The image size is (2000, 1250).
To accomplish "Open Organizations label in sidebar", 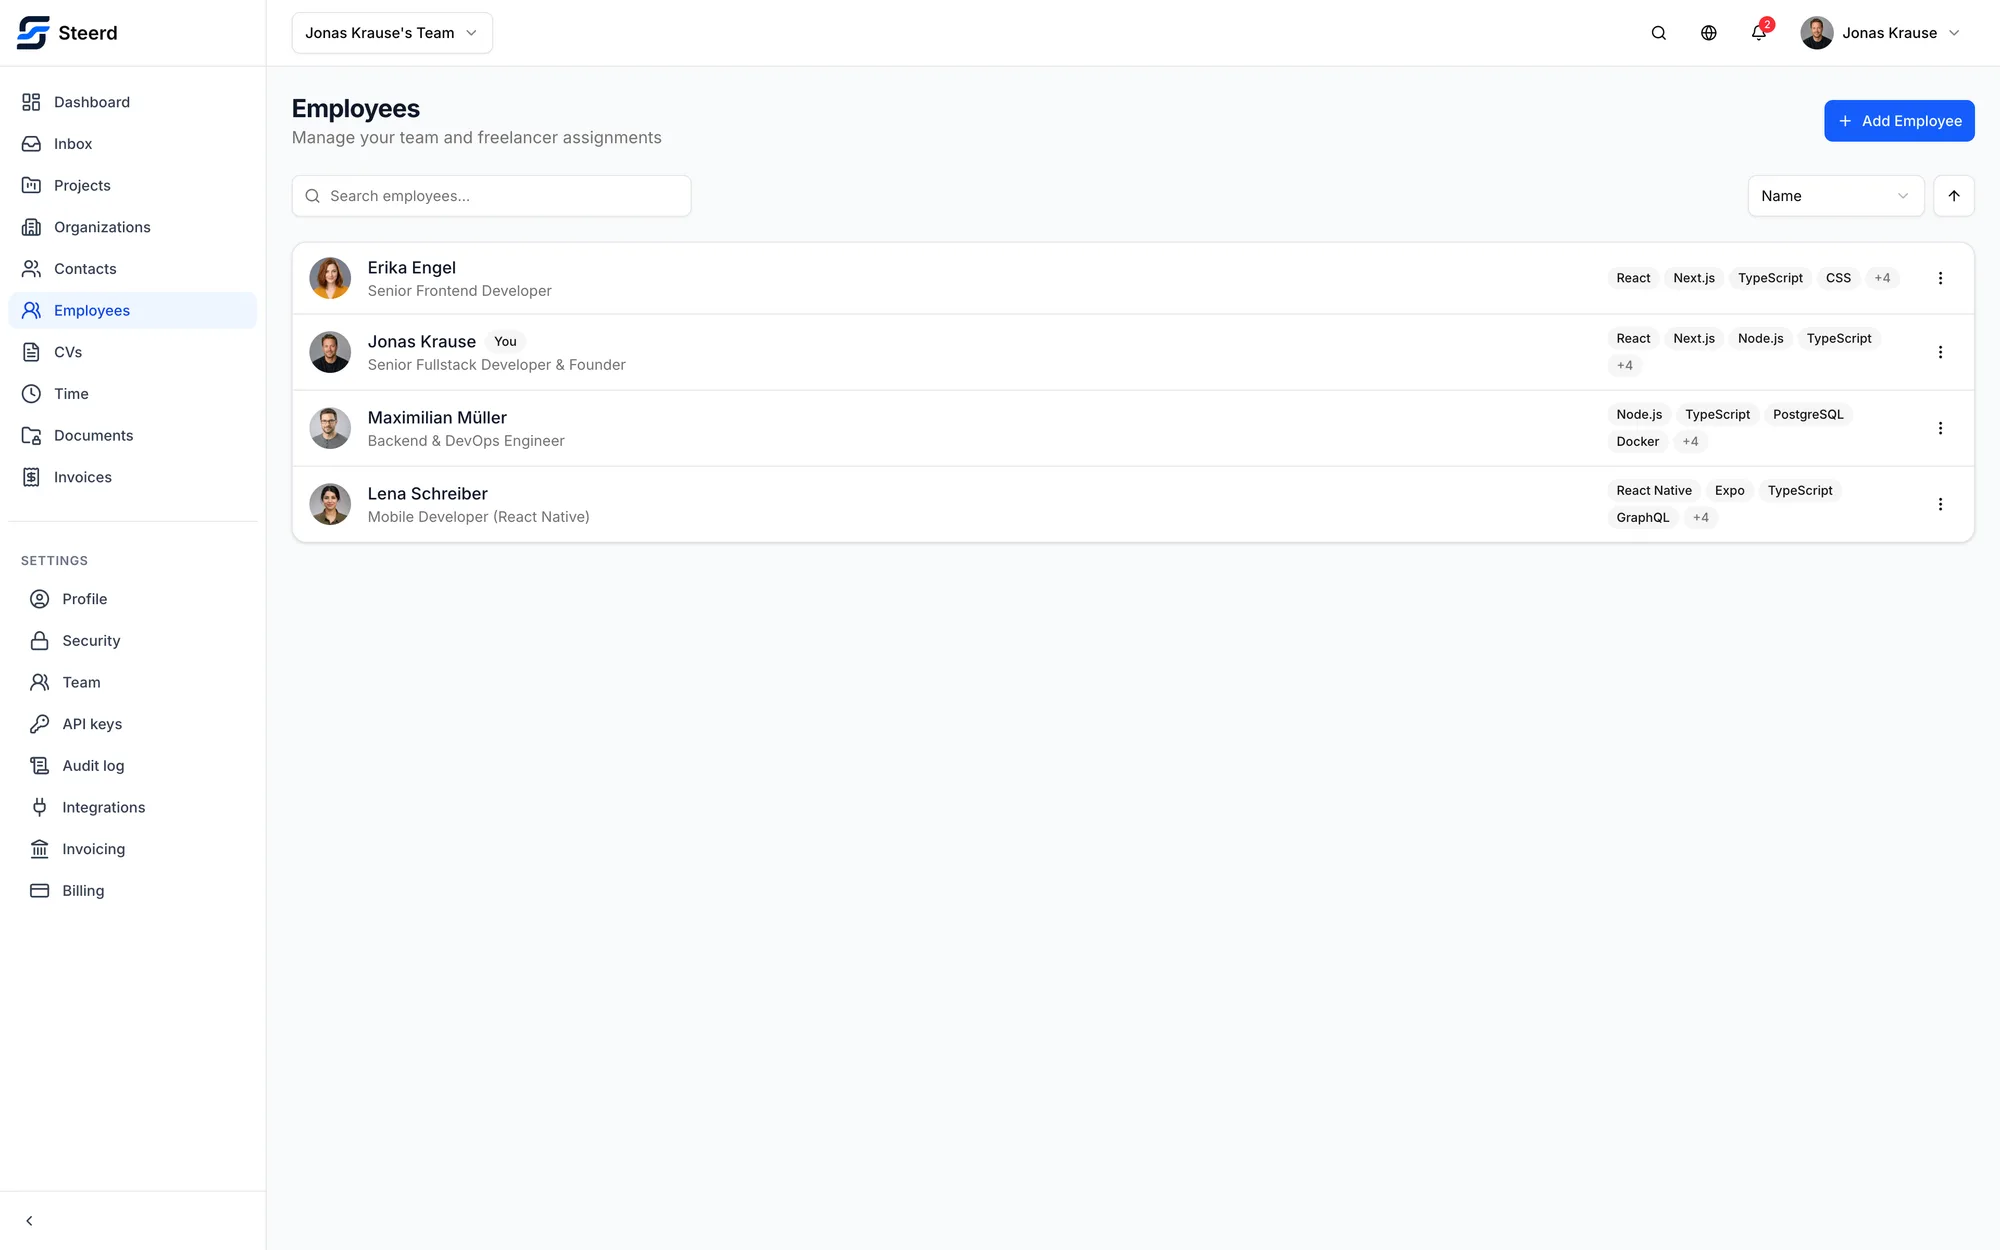I will click(102, 227).
